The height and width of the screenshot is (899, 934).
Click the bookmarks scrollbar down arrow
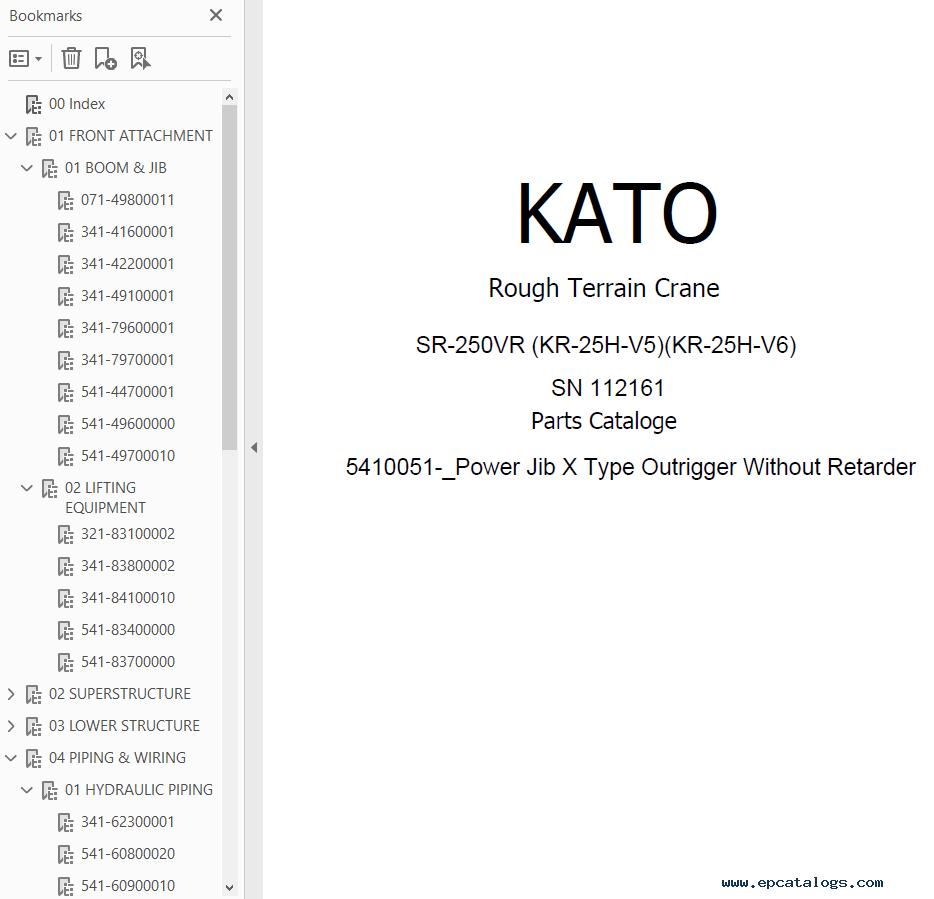coord(229,888)
